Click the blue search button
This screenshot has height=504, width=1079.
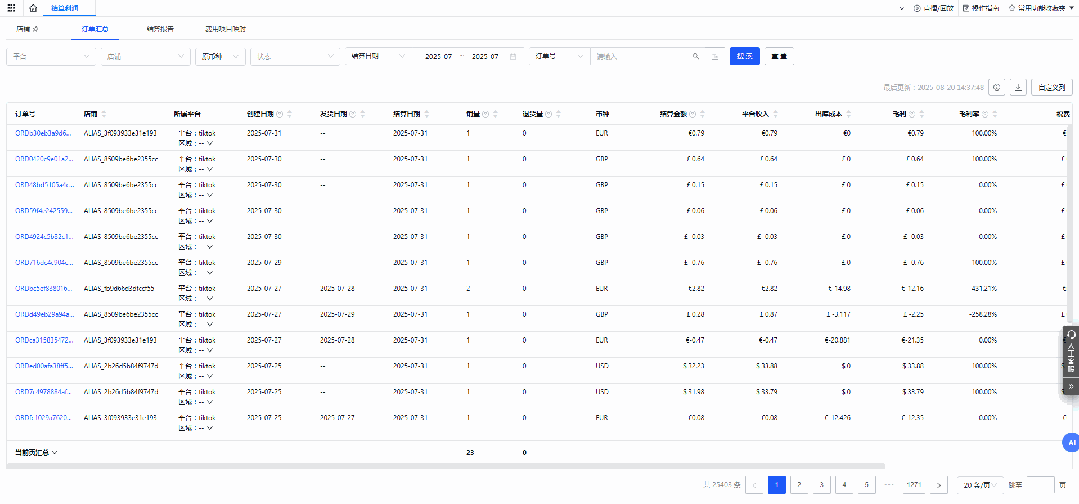point(744,56)
